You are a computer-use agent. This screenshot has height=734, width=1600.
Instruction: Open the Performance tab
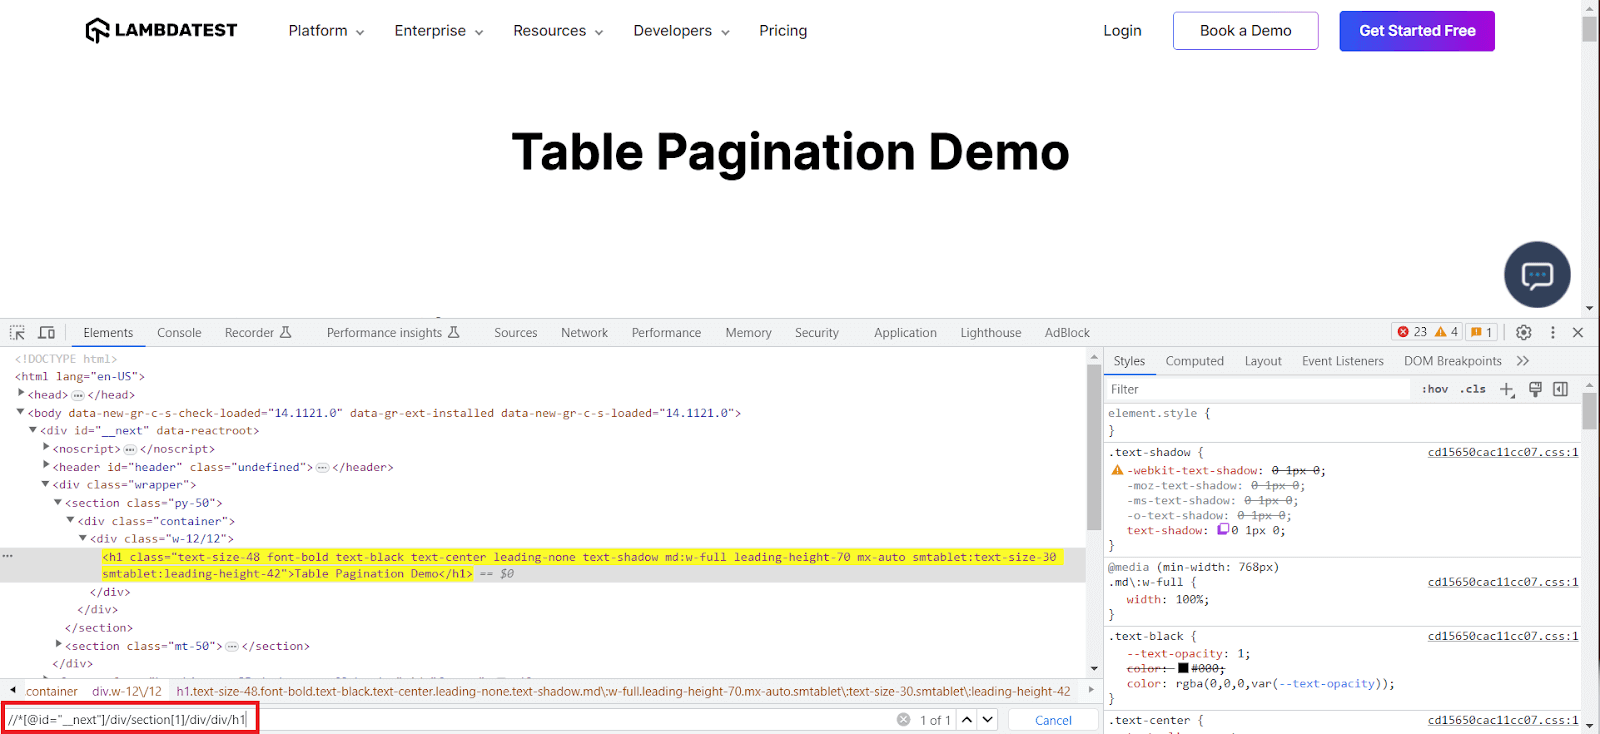(x=666, y=333)
